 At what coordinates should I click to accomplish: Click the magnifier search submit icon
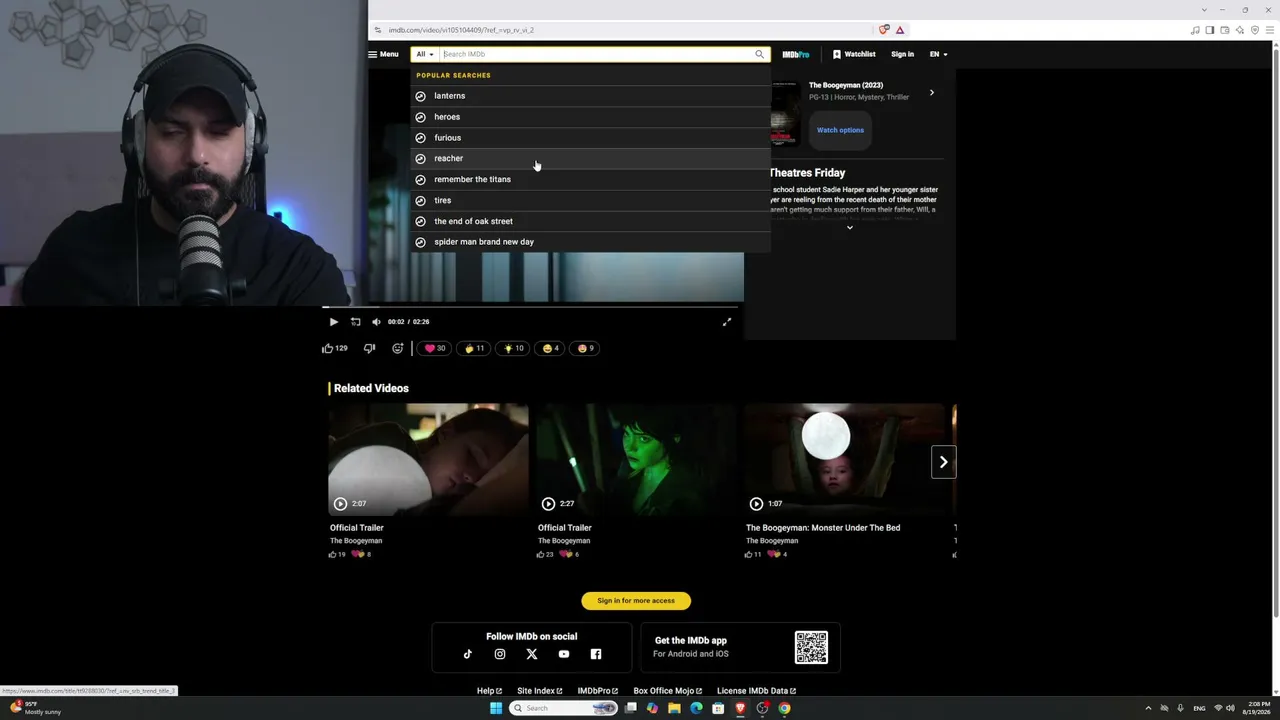point(760,54)
